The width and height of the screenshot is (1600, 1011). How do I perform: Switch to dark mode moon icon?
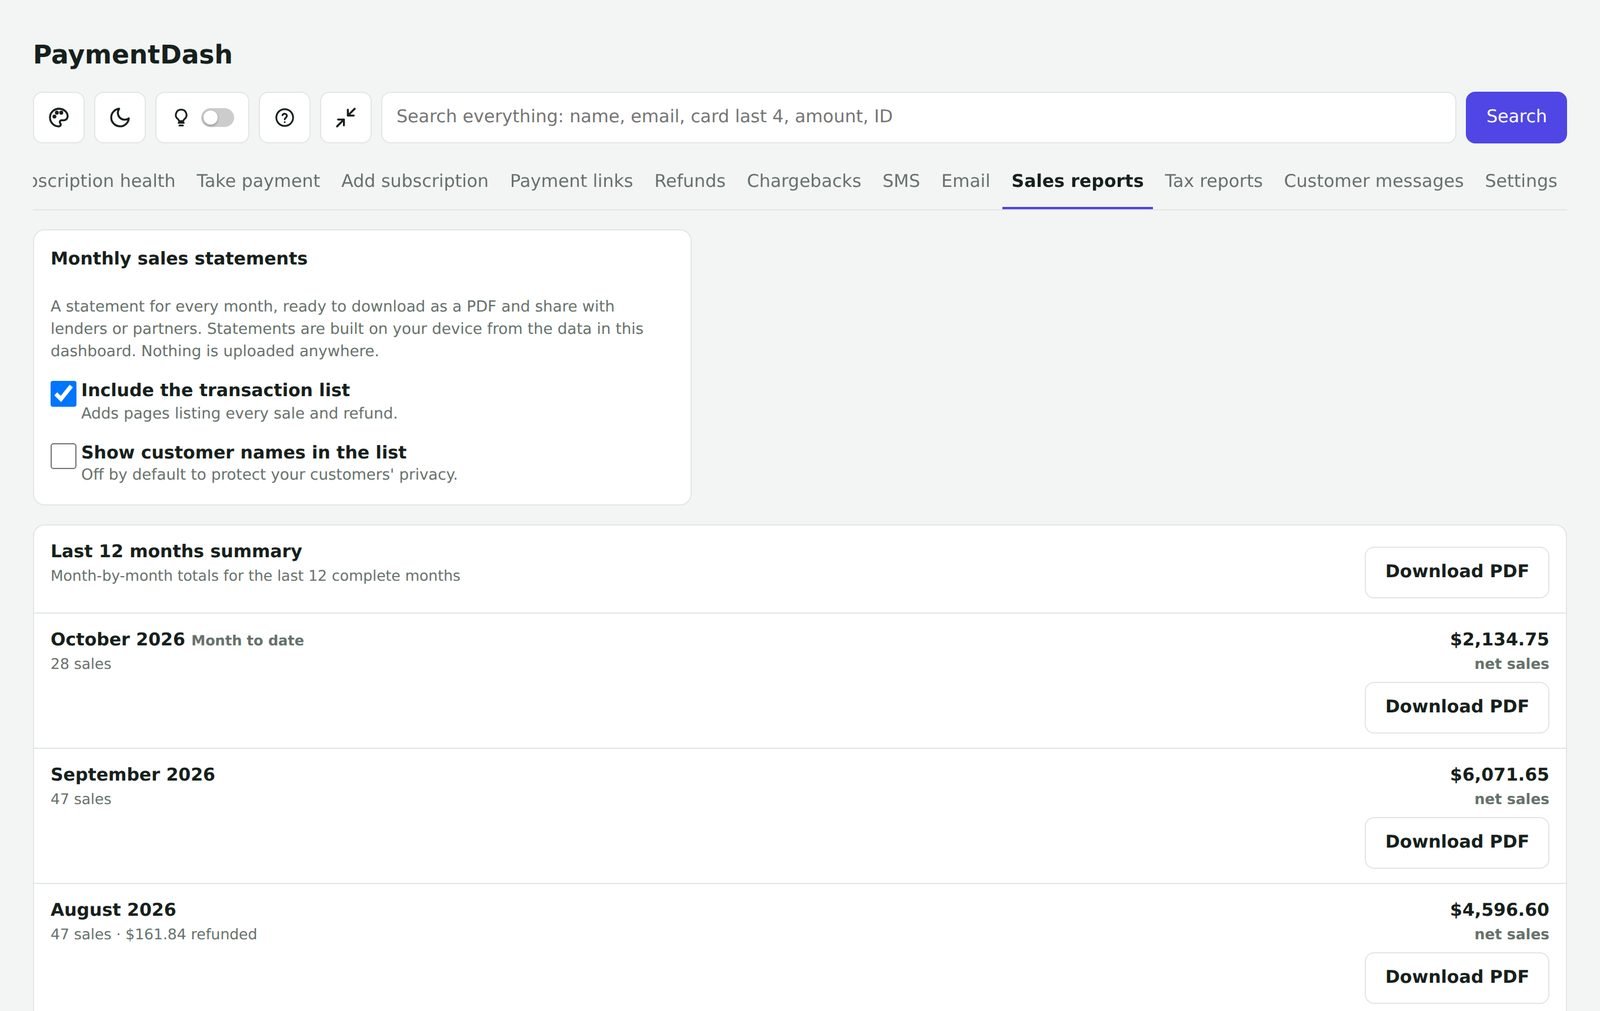point(120,117)
